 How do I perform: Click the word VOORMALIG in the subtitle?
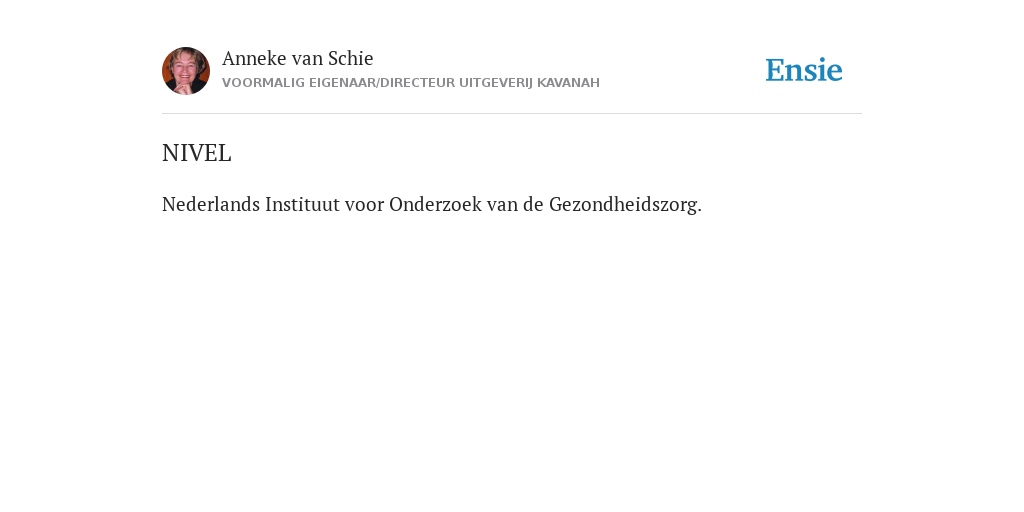tap(263, 83)
